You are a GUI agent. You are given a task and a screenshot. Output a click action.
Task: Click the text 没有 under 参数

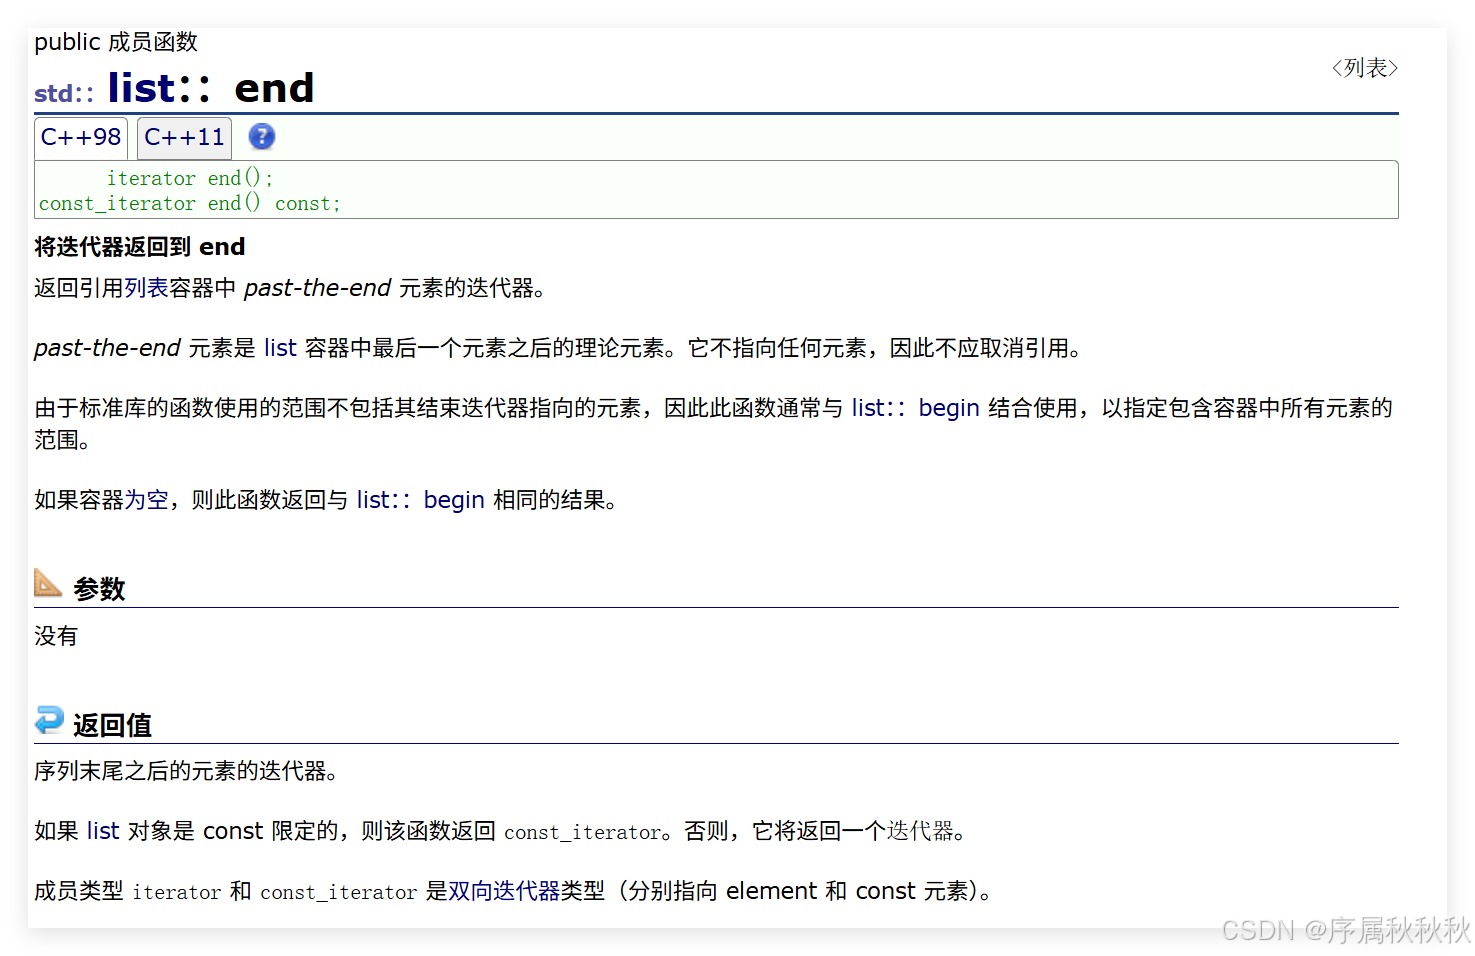[x=56, y=636]
